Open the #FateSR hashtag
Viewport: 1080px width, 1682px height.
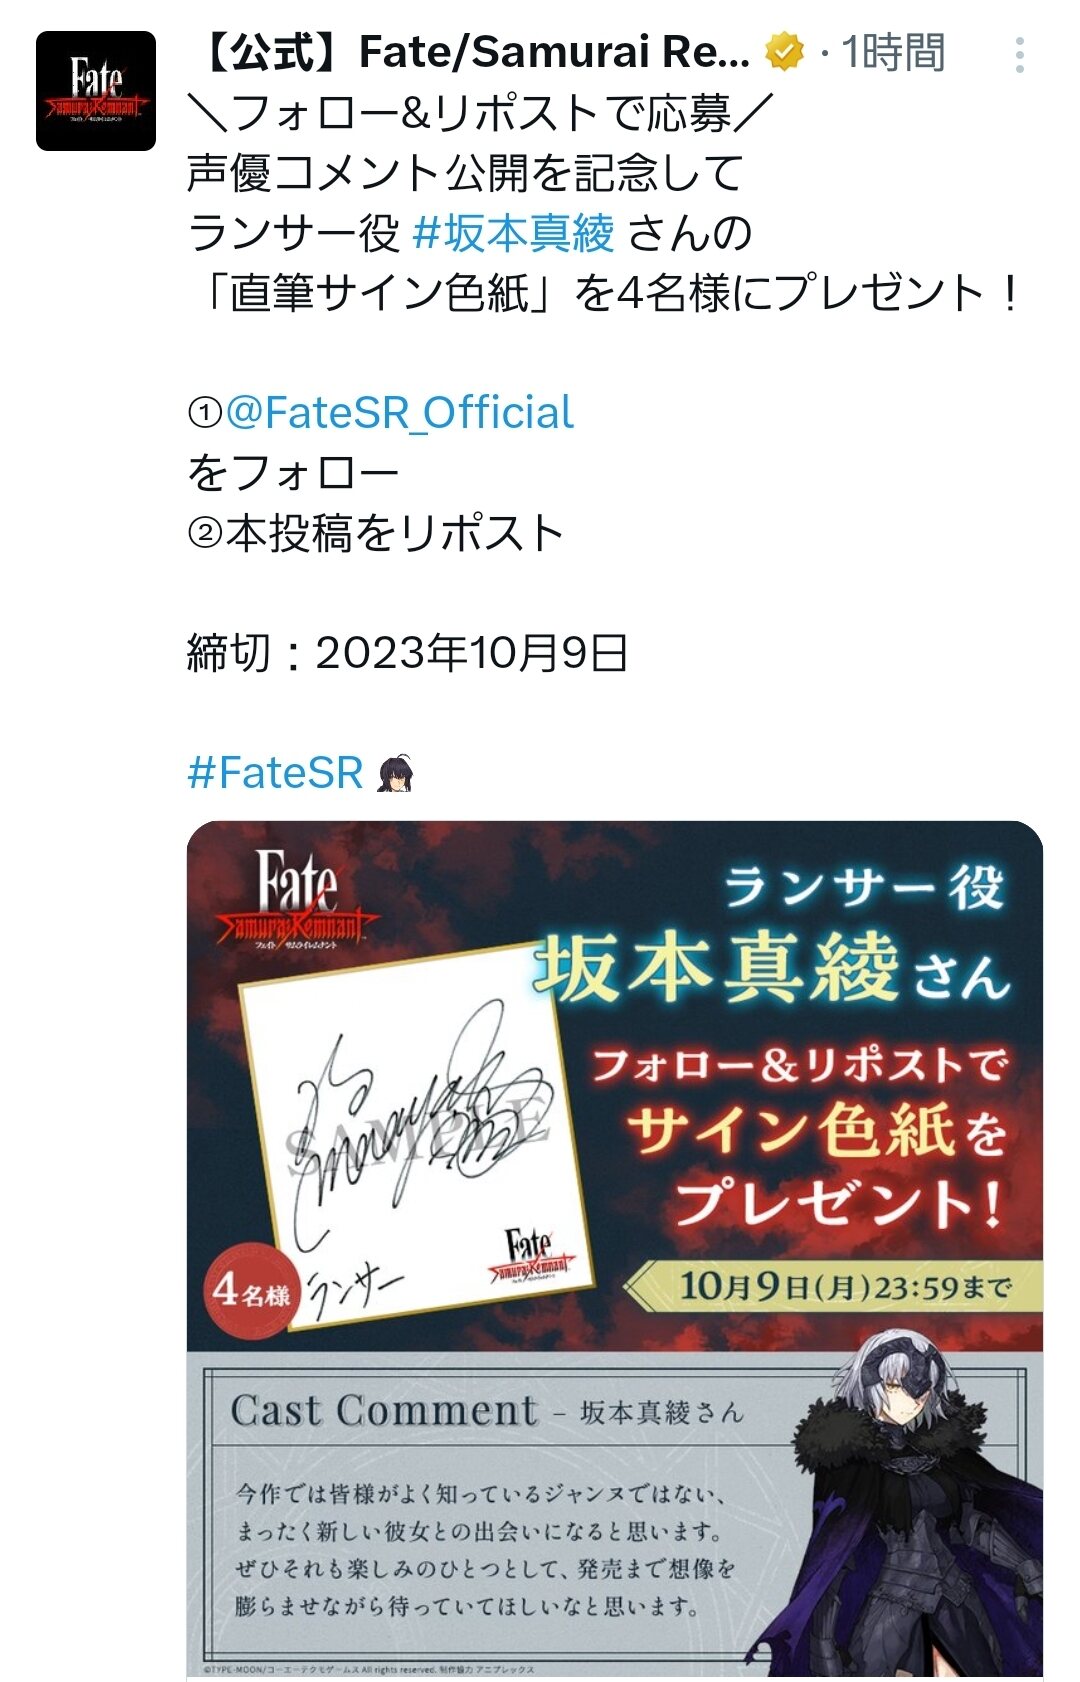pyautogui.click(x=275, y=773)
